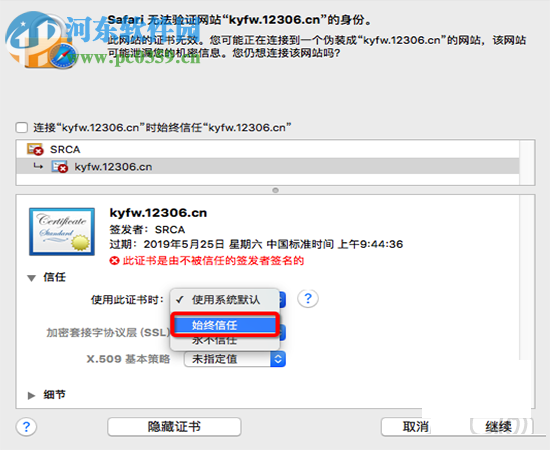Viewport: 550px width, 450px height.
Task: Click the 签发者: SRCA issuer line
Action: (x=147, y=230)
